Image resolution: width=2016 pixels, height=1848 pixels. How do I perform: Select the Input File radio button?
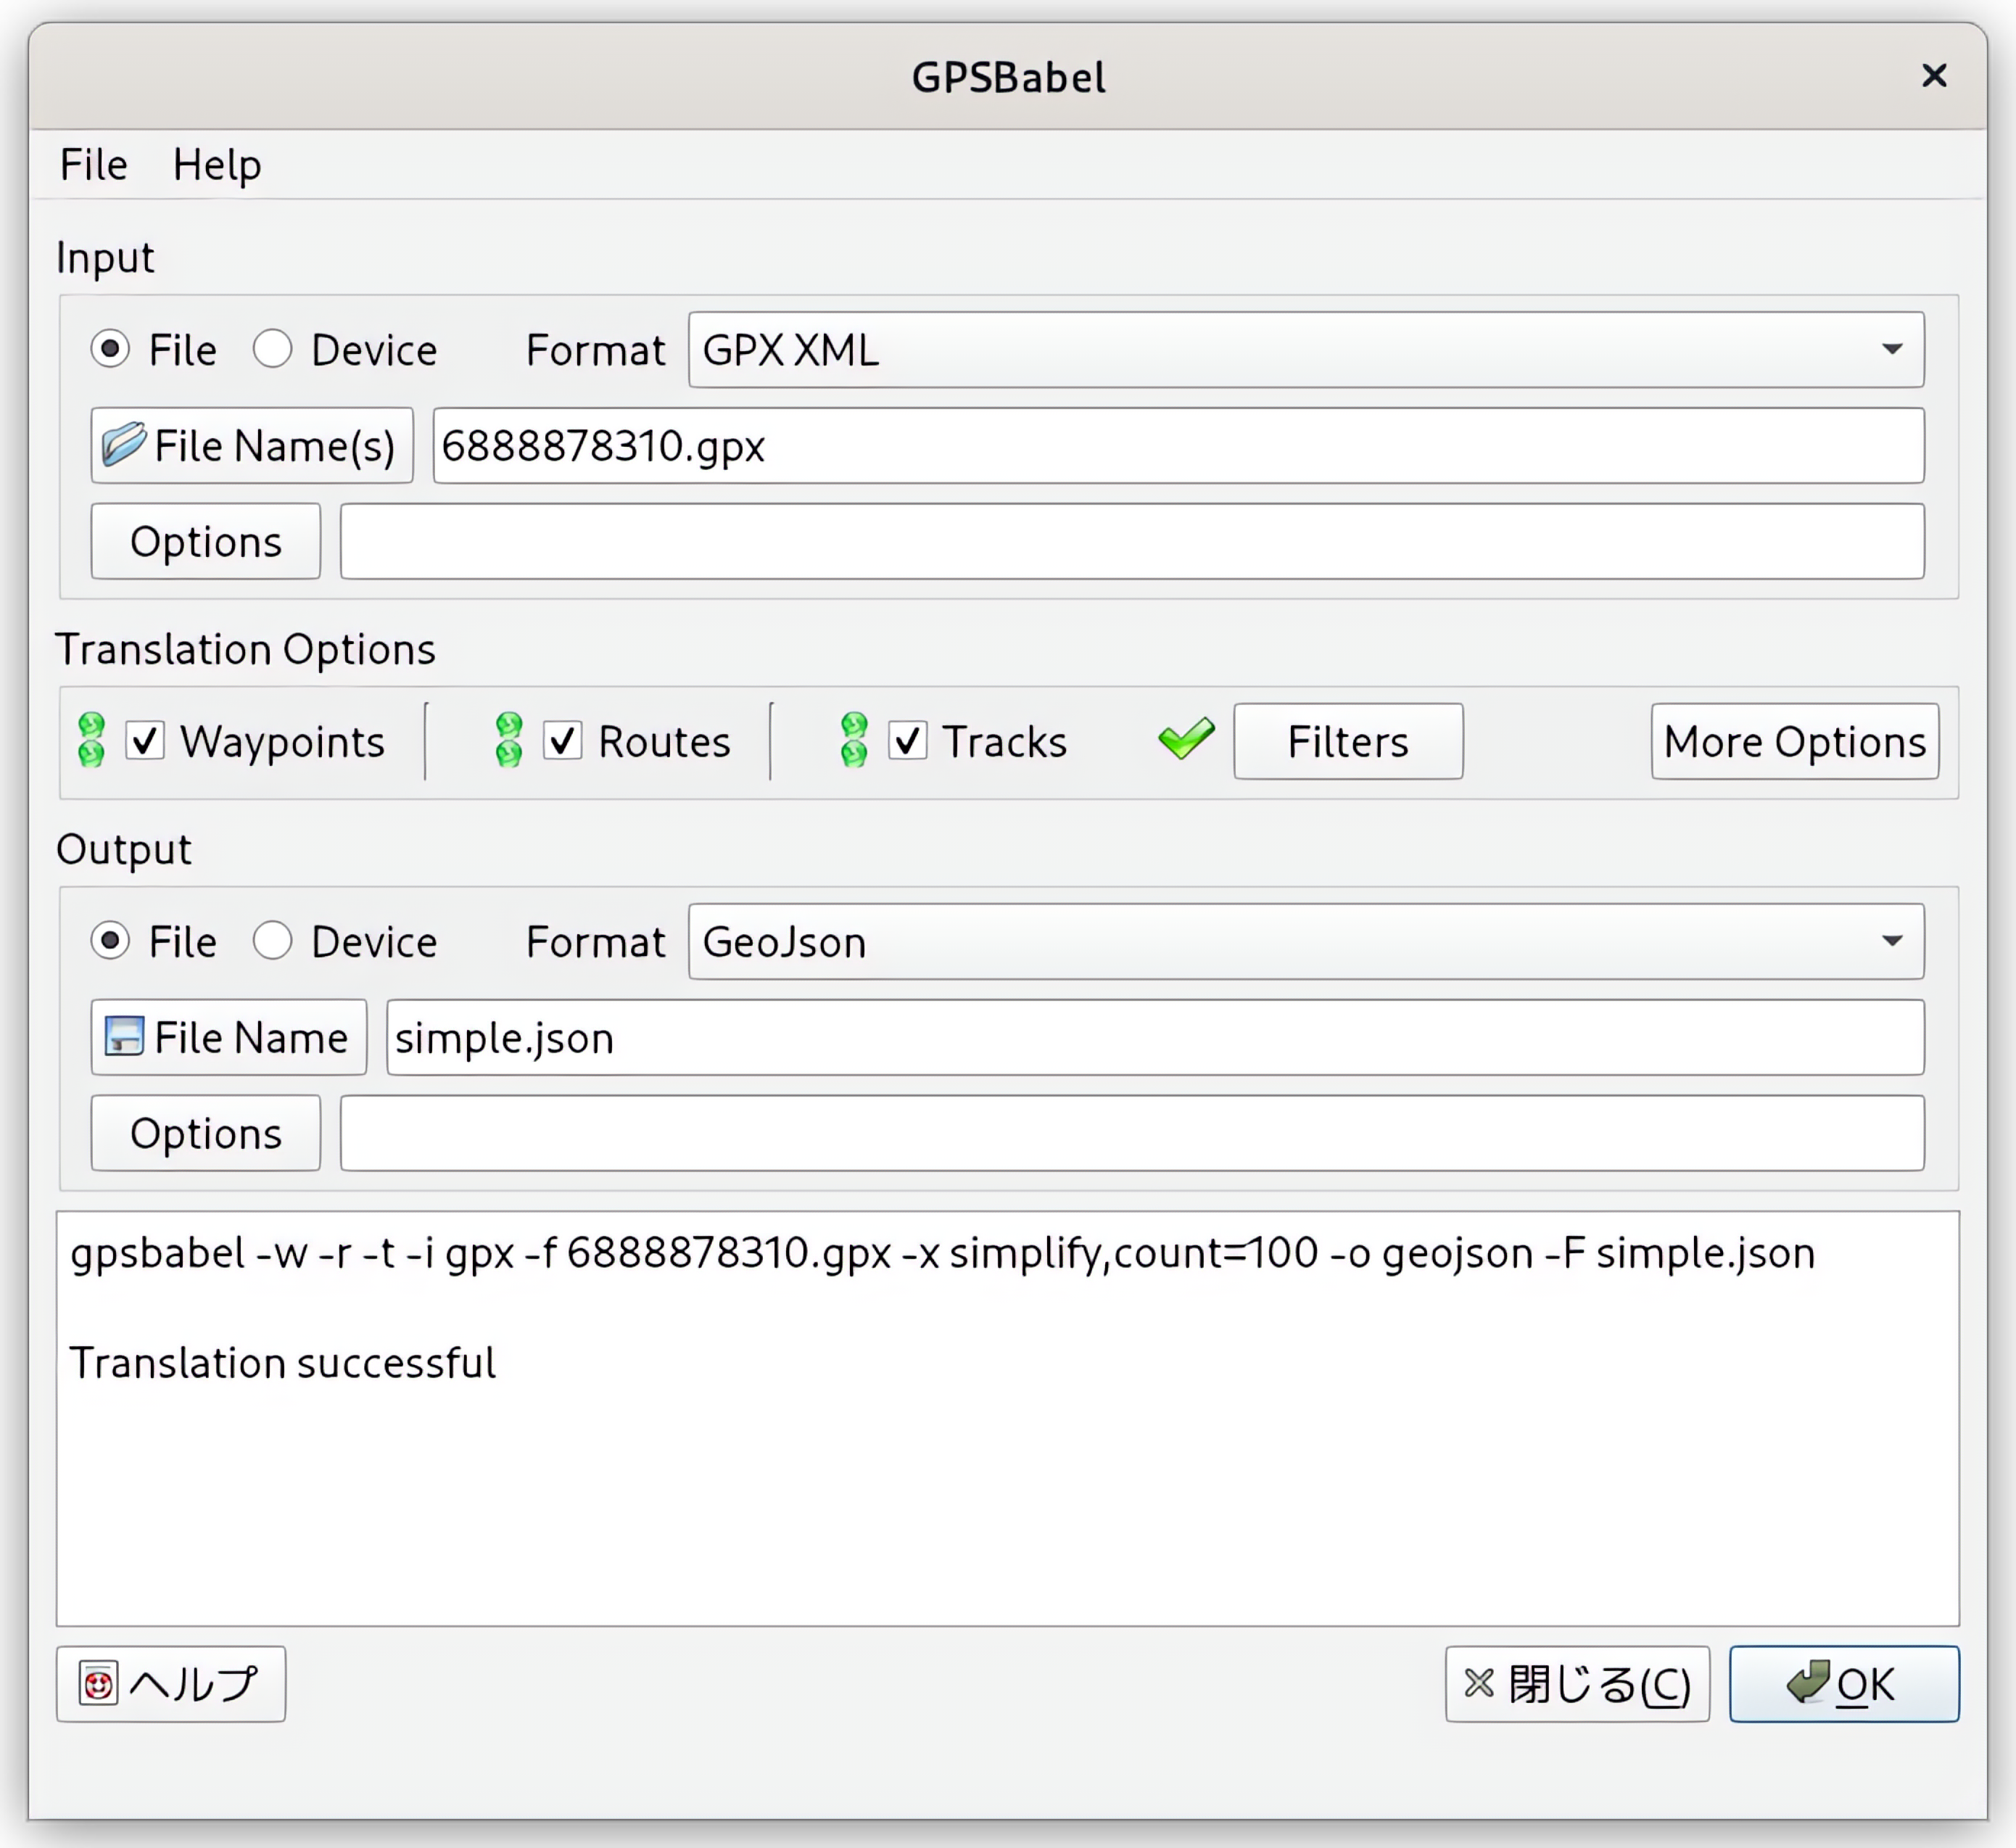click(110, 349)
